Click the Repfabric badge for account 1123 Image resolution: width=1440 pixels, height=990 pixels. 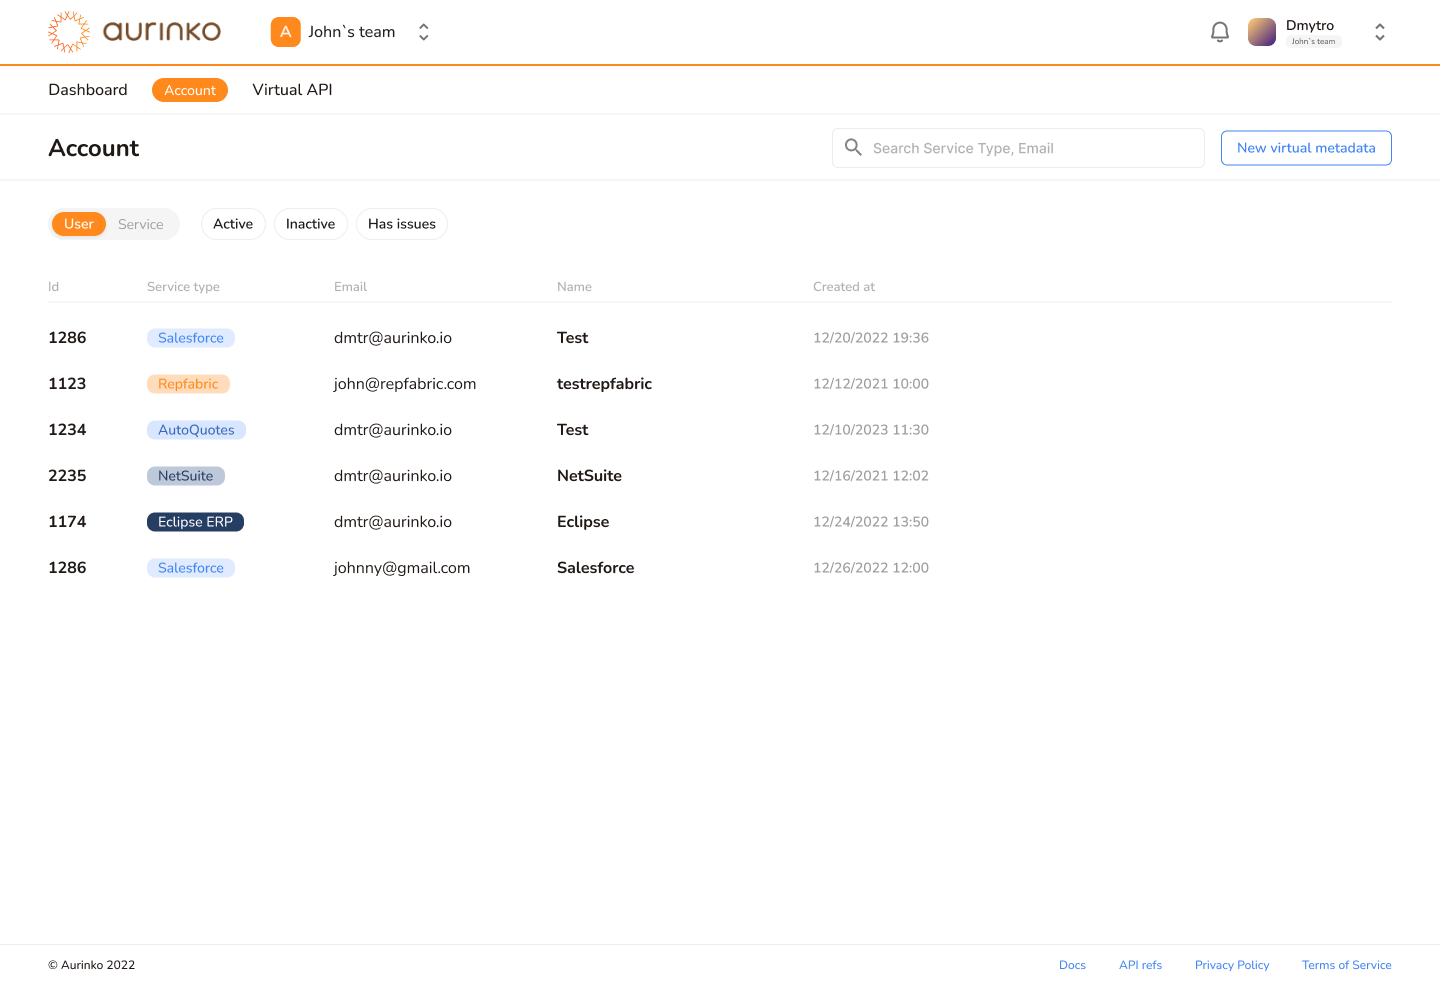pos(188,383)
